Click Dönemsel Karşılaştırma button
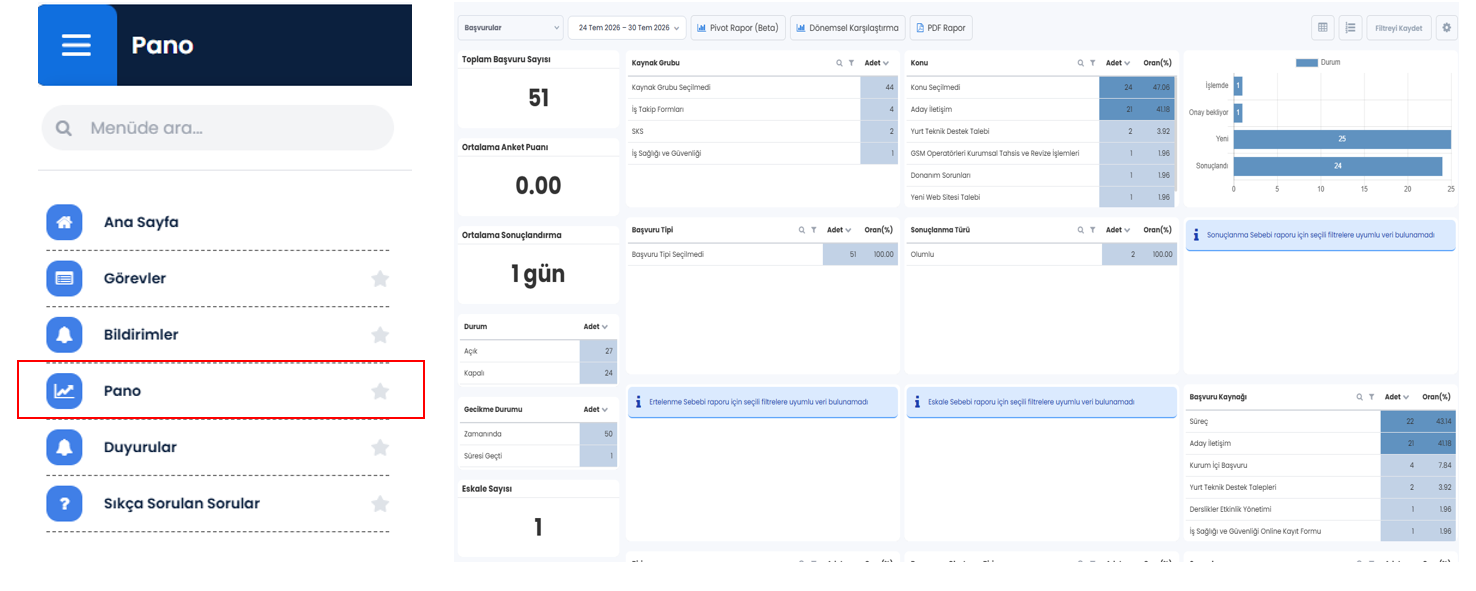This screenshot has width=1476, height=591. coord(848,28)
